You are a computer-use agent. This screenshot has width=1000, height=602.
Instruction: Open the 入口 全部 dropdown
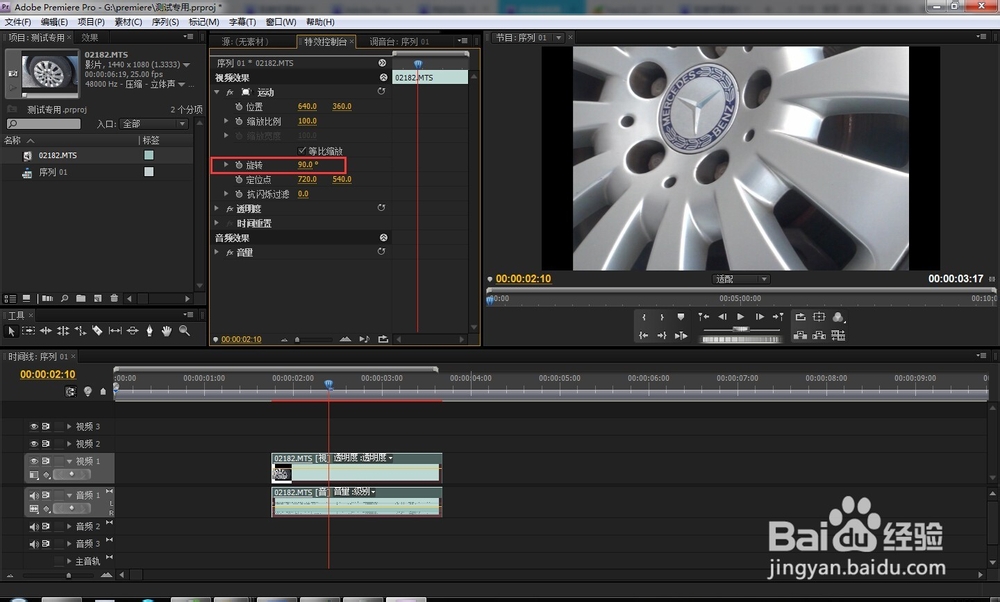coord(154,124)
